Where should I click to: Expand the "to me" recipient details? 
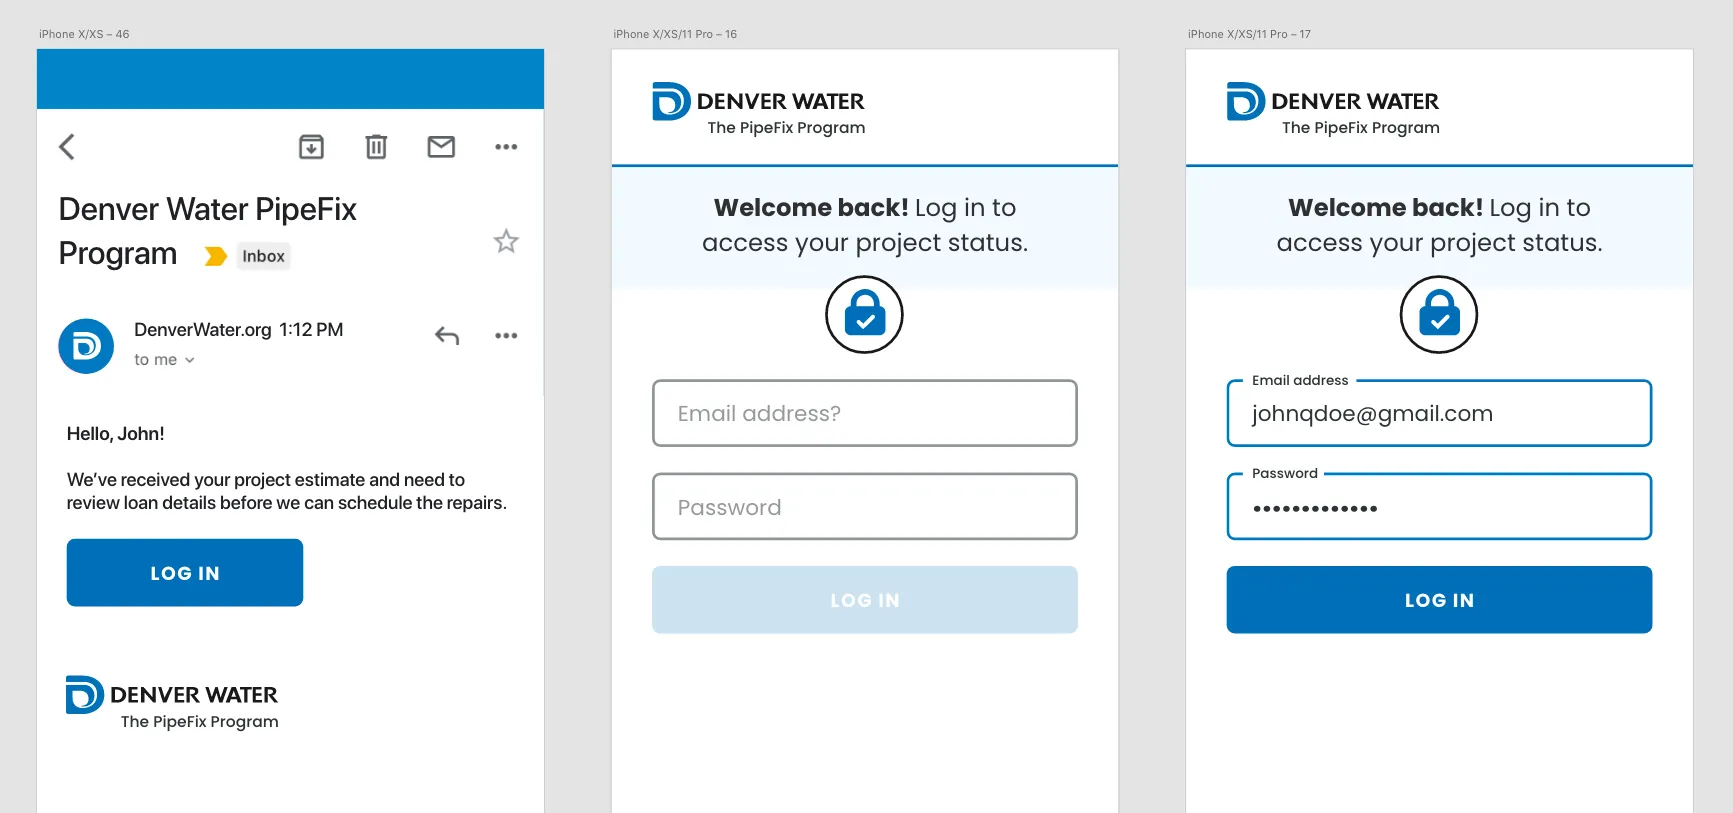[164, 360]
